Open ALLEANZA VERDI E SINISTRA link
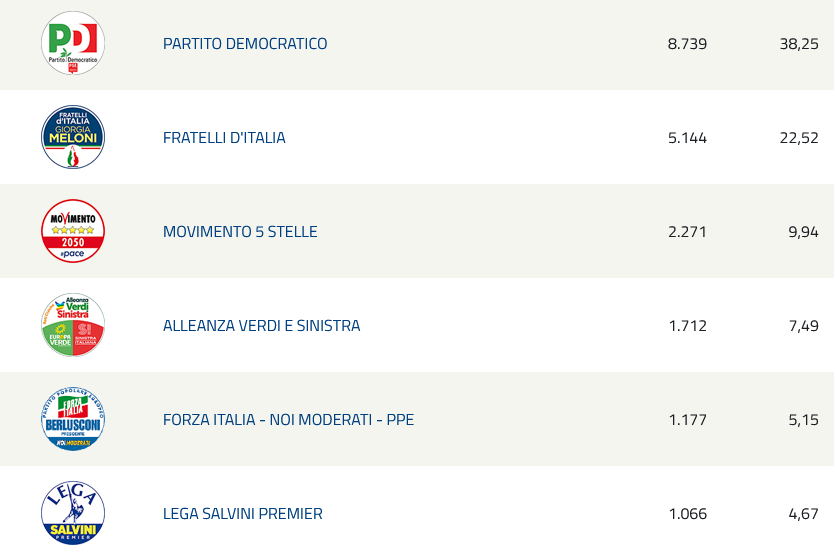The image size is (835, 554). [x=261, y=325]
